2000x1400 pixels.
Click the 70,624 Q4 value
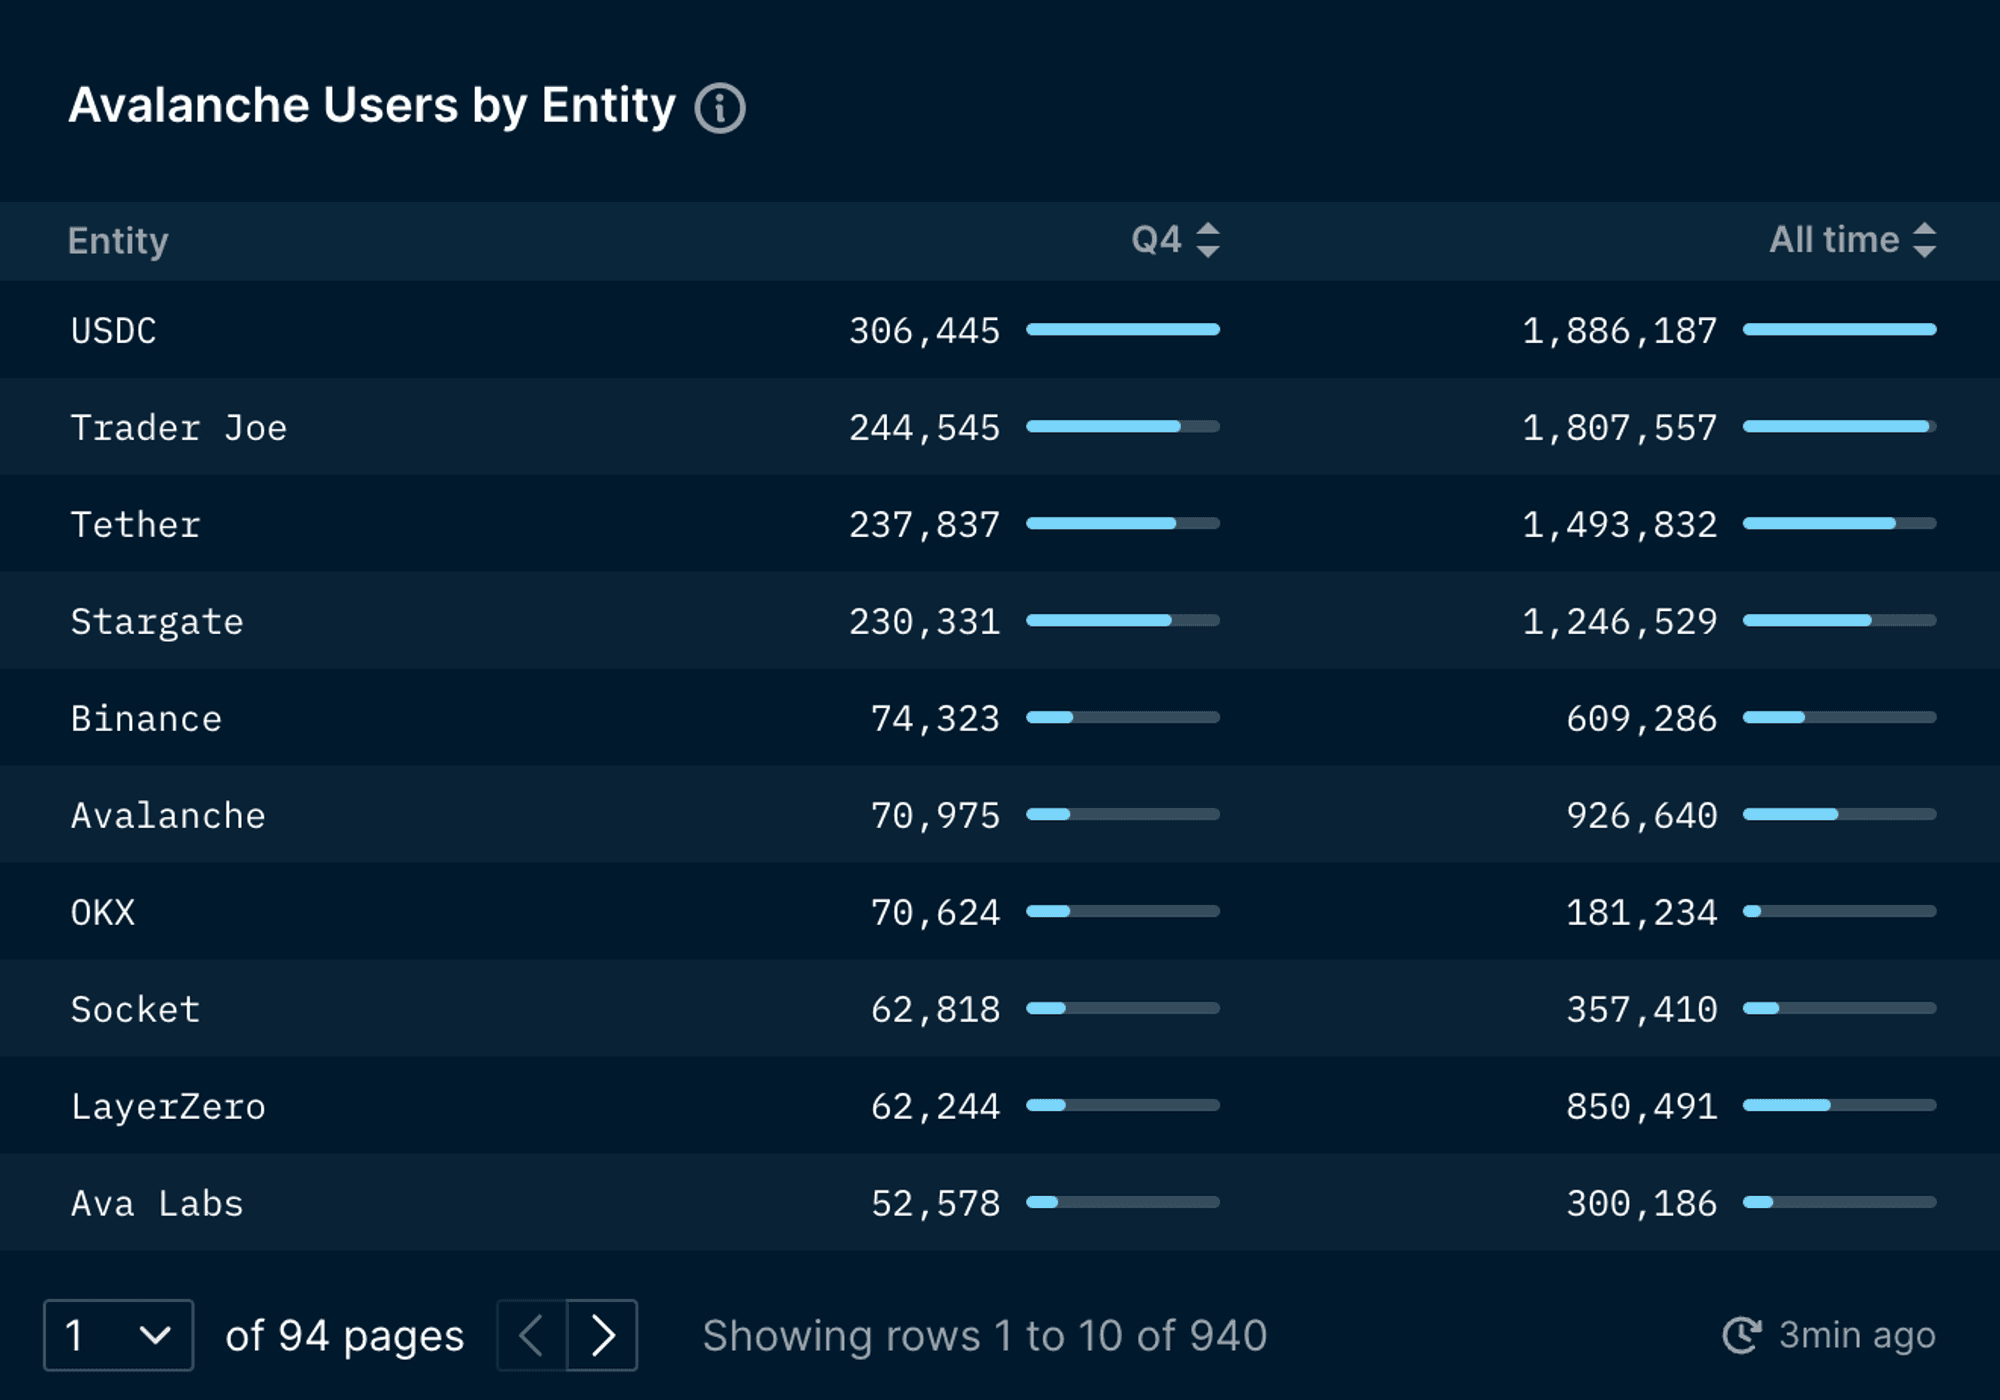[x=935, y=913]
